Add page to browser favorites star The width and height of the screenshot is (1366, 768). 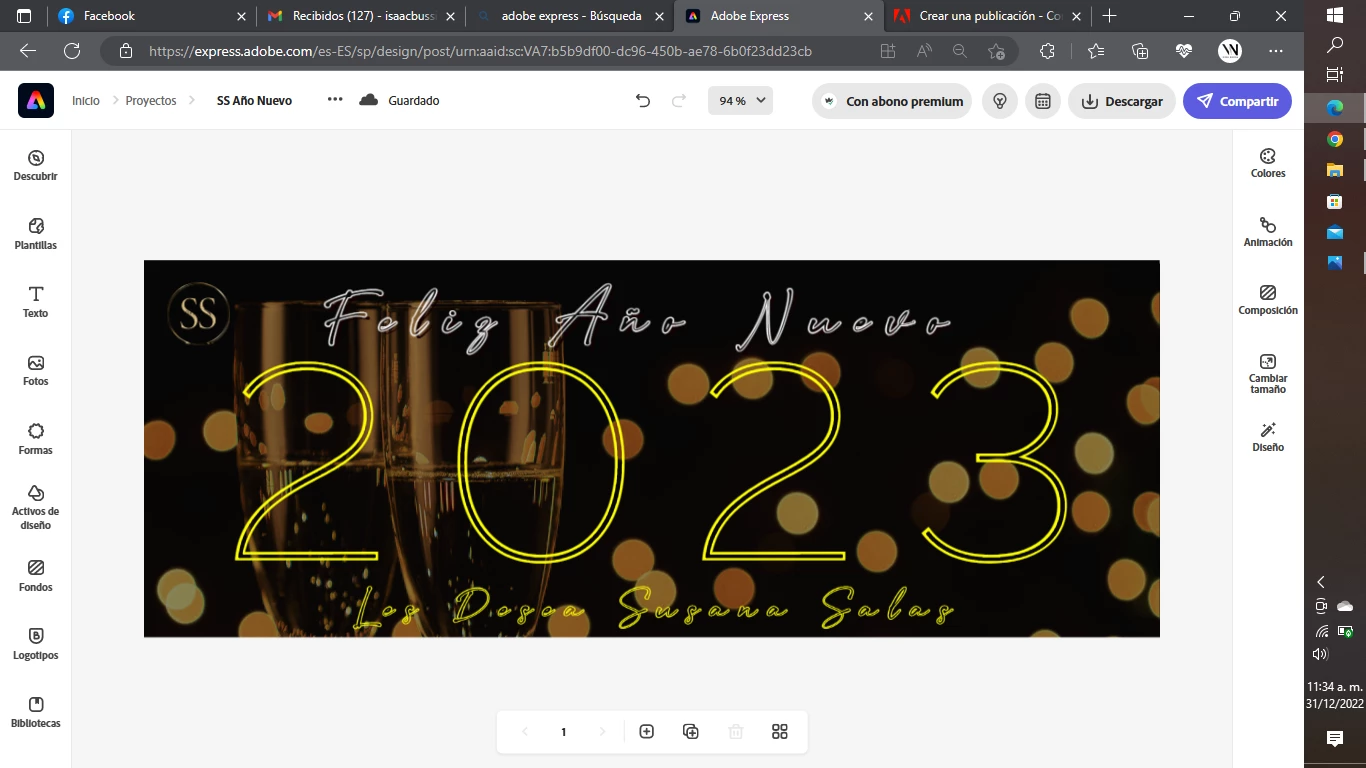(996, 51)
